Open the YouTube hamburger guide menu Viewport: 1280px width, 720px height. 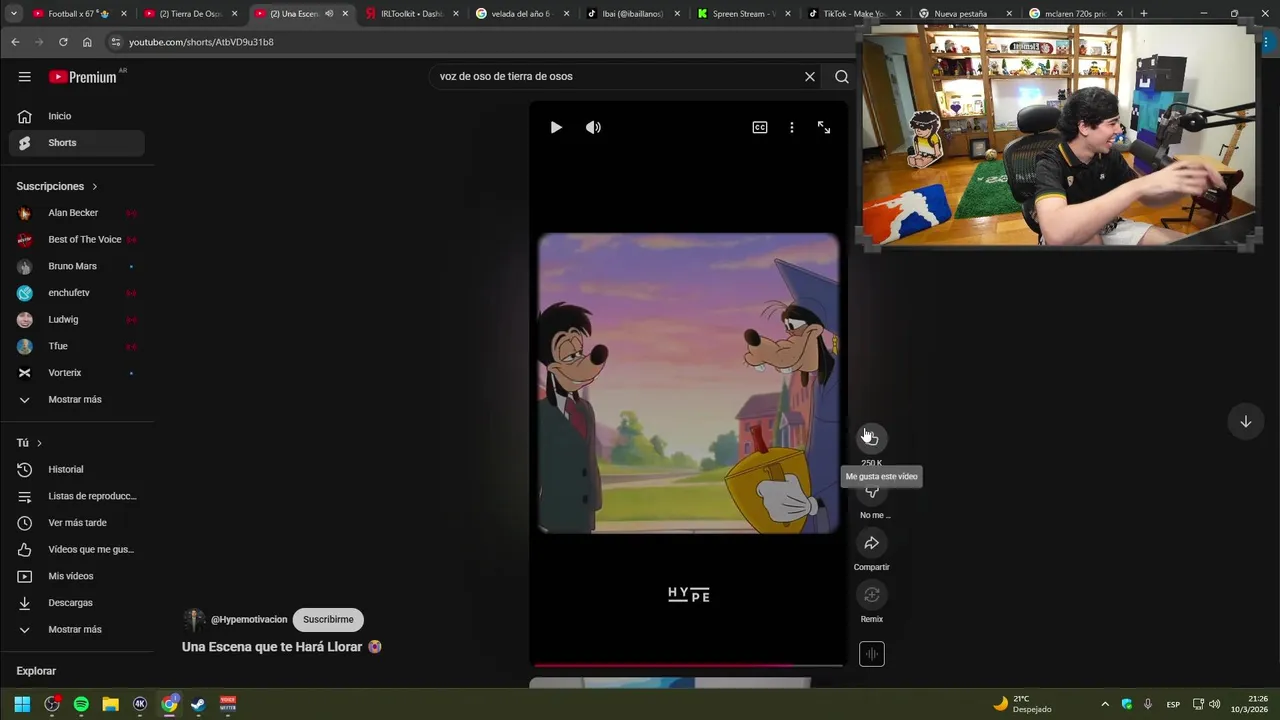24,77
